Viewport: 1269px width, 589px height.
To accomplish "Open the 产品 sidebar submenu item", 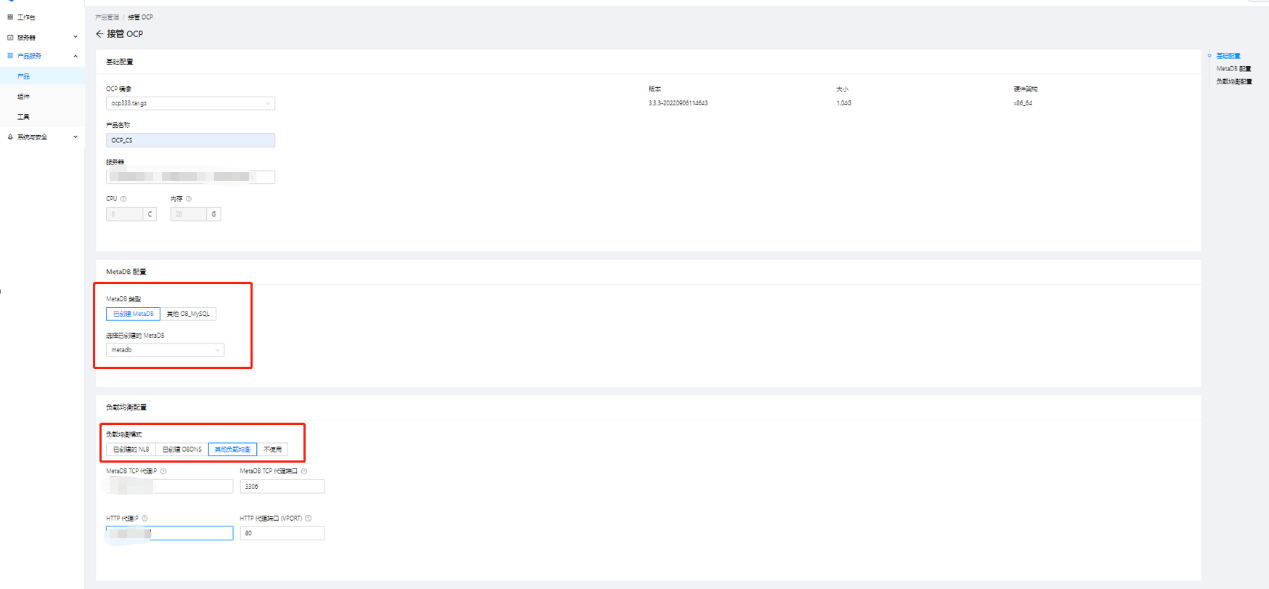I will (42, 76).
